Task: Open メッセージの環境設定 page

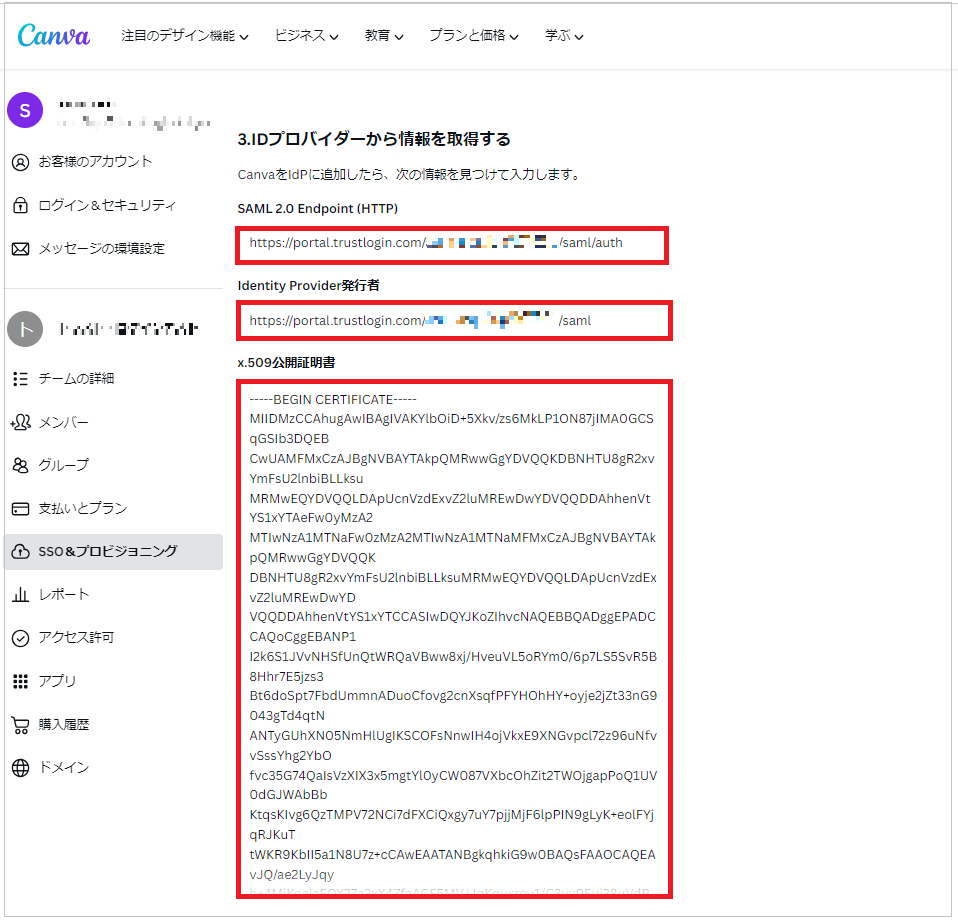Action: click(x=101, y=249)
